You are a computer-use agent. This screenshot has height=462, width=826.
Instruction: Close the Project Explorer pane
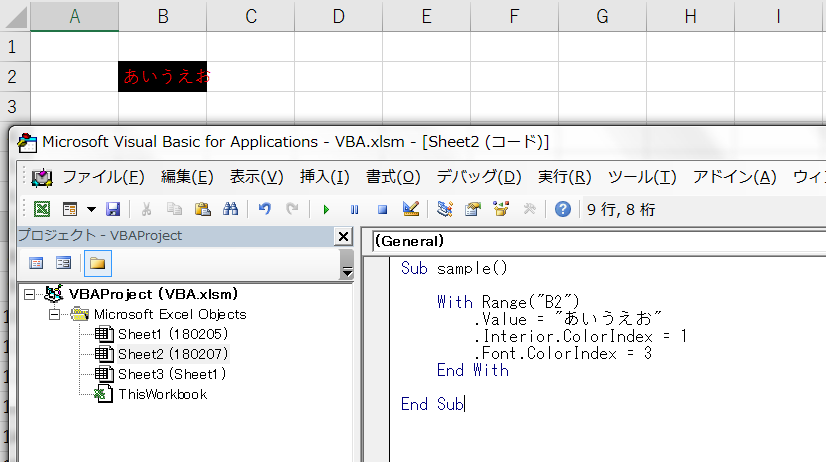pyautogui.click(x=343, y=237)
